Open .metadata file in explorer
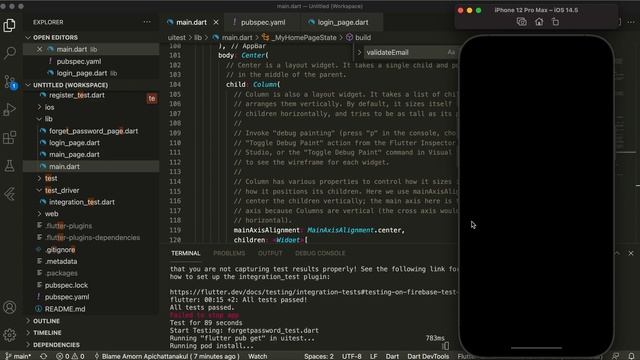This screenshot has width=640, height=360. 61,262
